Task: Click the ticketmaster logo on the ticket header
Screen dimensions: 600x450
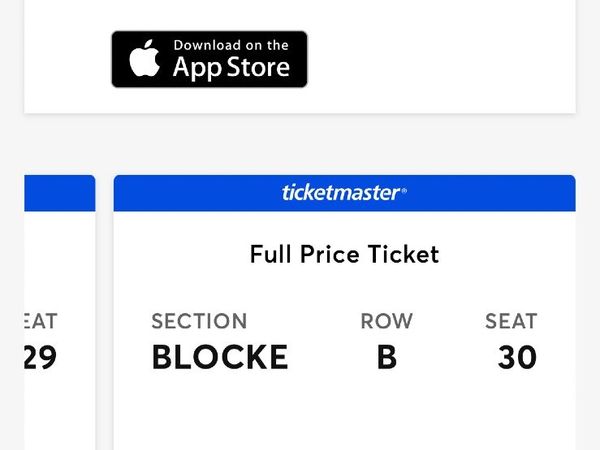Action: click(342, 193)
